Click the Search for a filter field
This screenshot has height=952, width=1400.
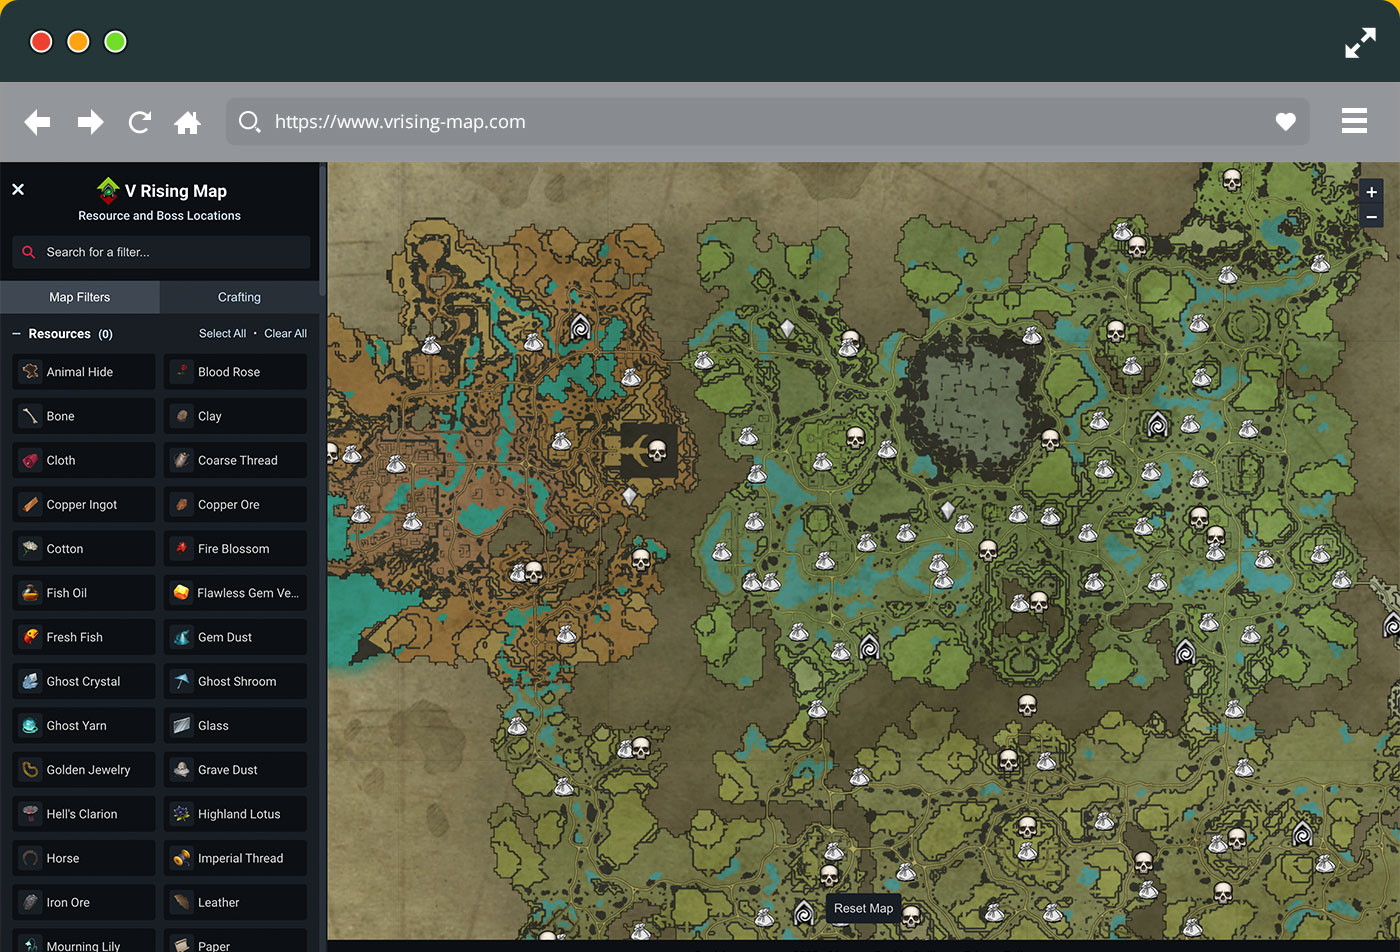pyautogui.click(x=161, y=252)
